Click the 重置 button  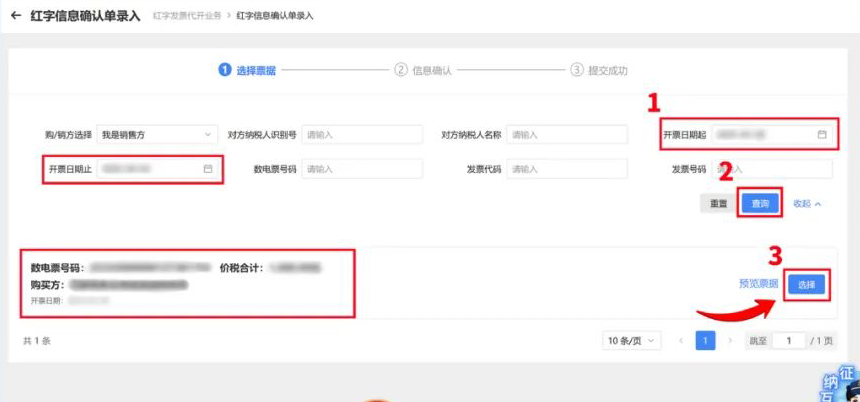pyautogui.click(x=718, y=203)
